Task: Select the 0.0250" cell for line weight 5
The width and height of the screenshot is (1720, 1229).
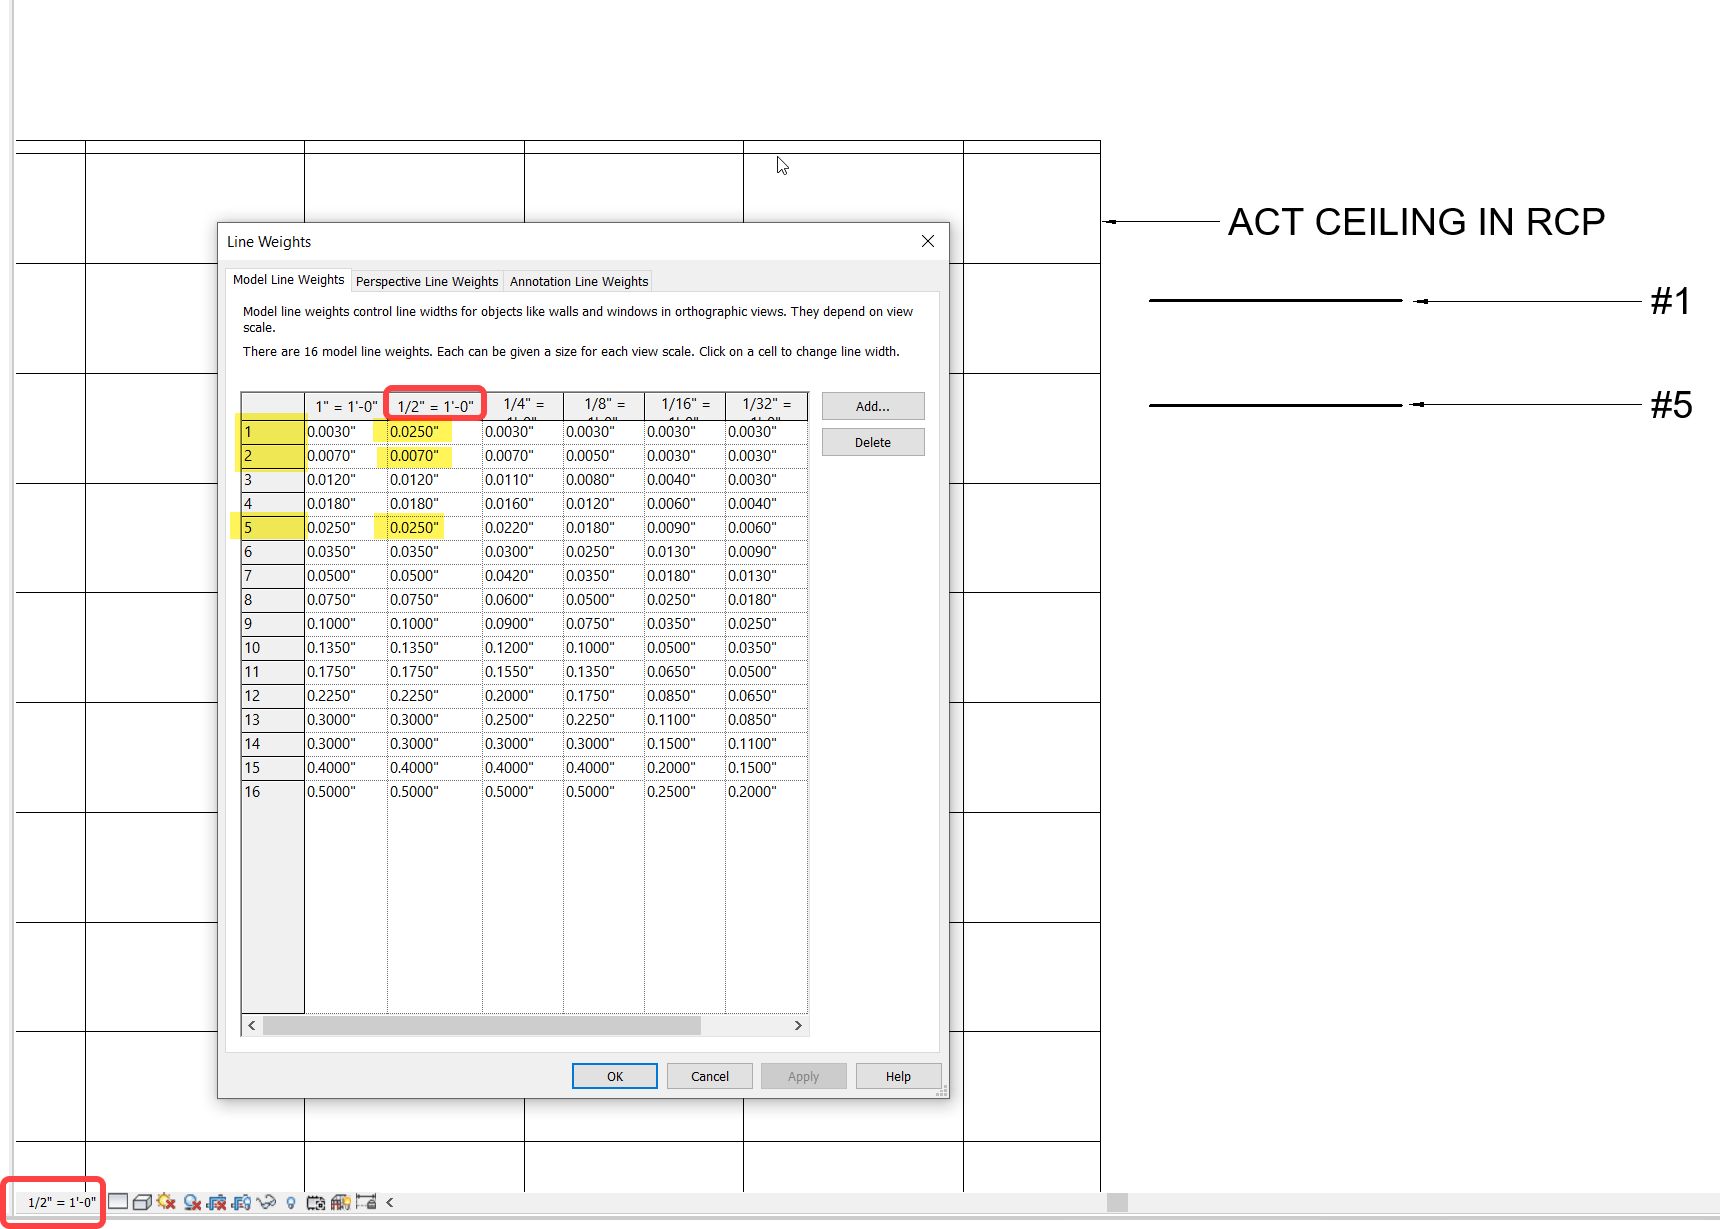Action: point(413,527)
